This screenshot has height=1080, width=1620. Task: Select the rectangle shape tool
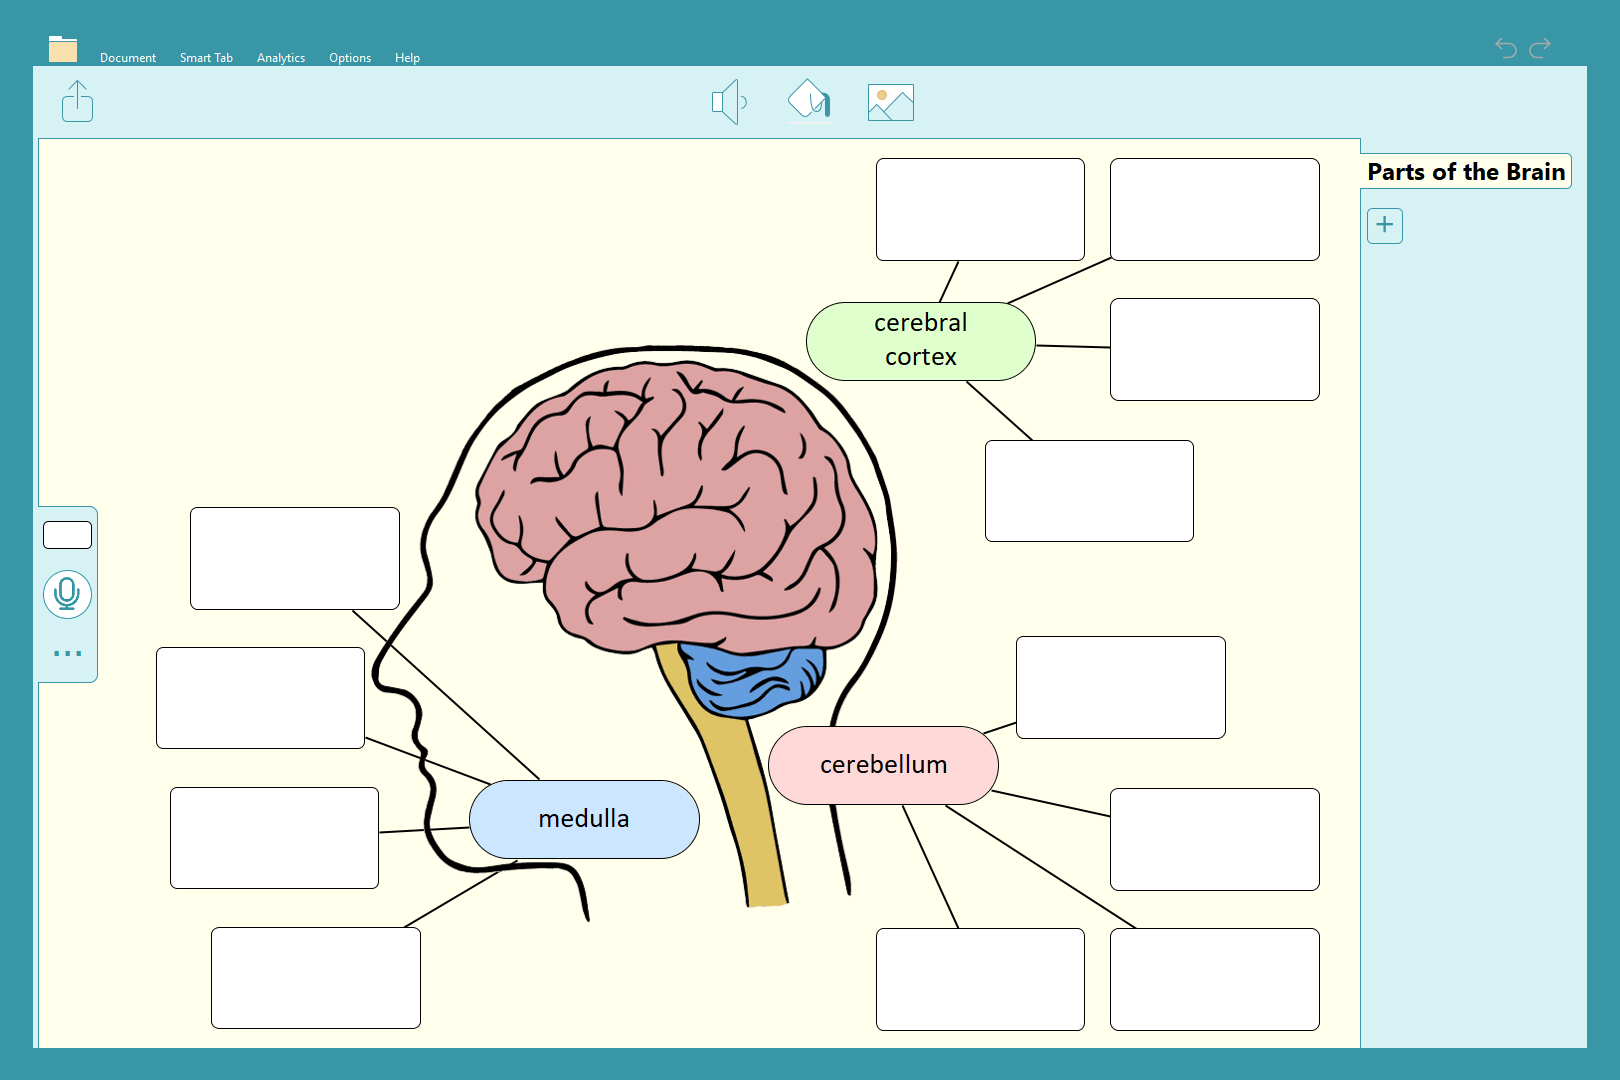[67, 535]
